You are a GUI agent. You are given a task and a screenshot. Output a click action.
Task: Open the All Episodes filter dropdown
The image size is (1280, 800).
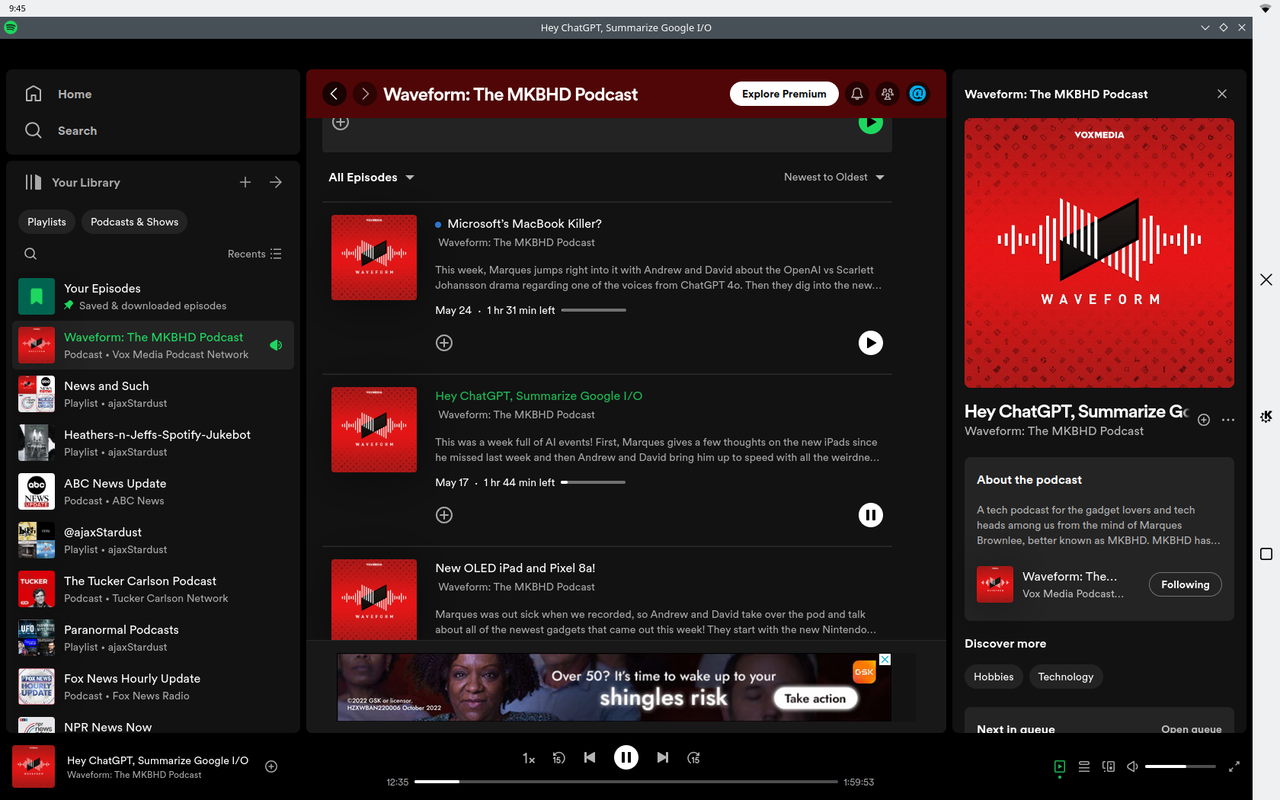[371, 177]
